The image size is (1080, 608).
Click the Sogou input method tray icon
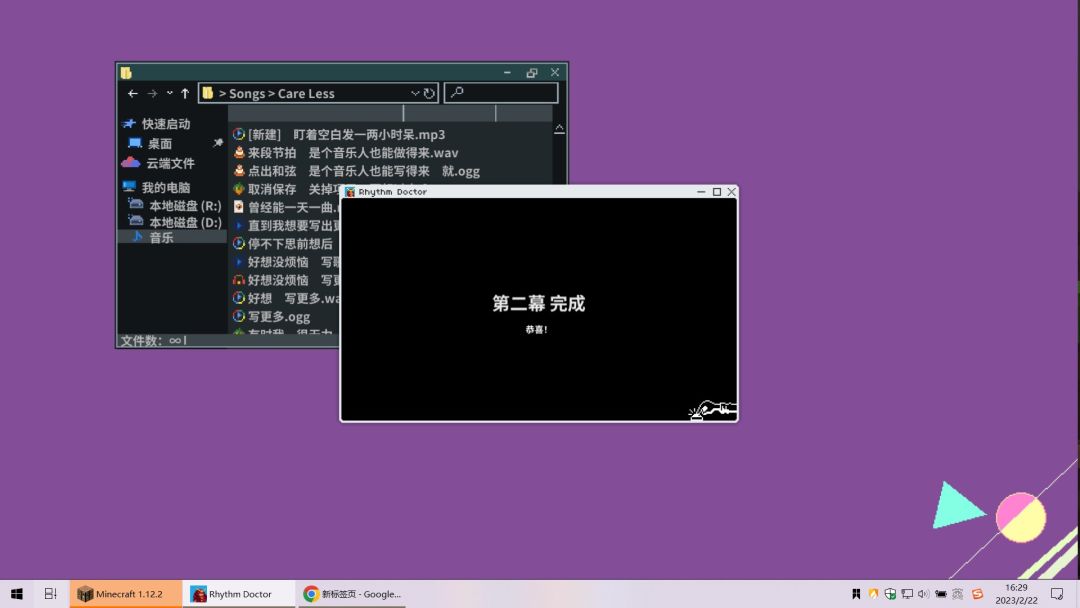(977, 594)
